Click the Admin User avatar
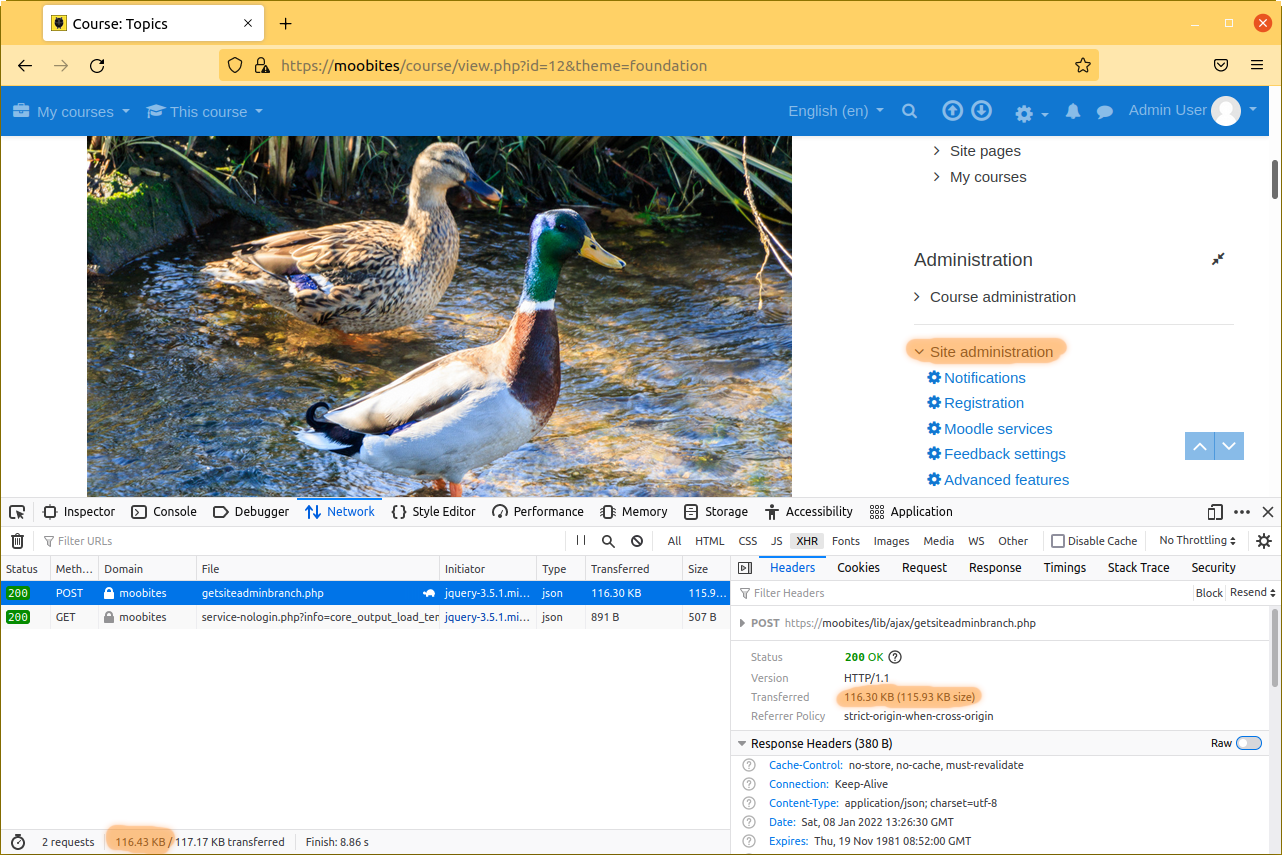Screen dimensions: 1282x855 click(1225, 111)
